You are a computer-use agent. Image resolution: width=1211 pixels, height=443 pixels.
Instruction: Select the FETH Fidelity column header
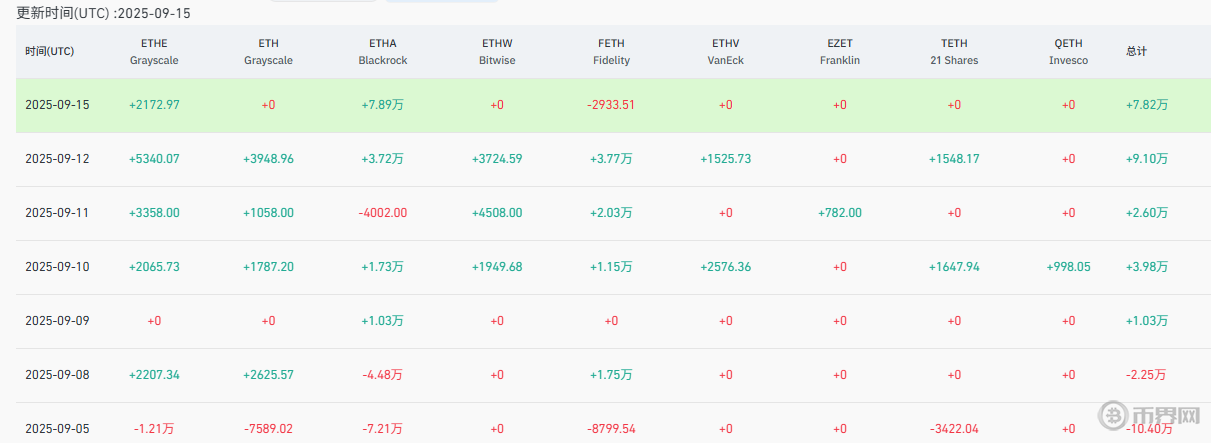611,52
